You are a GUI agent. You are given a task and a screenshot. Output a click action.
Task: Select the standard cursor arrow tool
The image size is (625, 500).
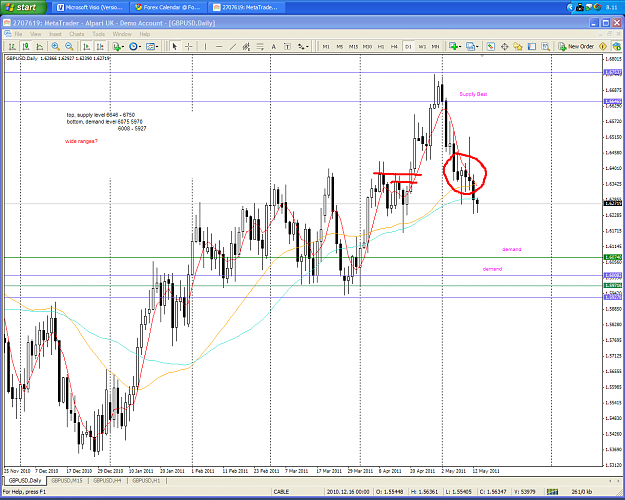[174, 47]
